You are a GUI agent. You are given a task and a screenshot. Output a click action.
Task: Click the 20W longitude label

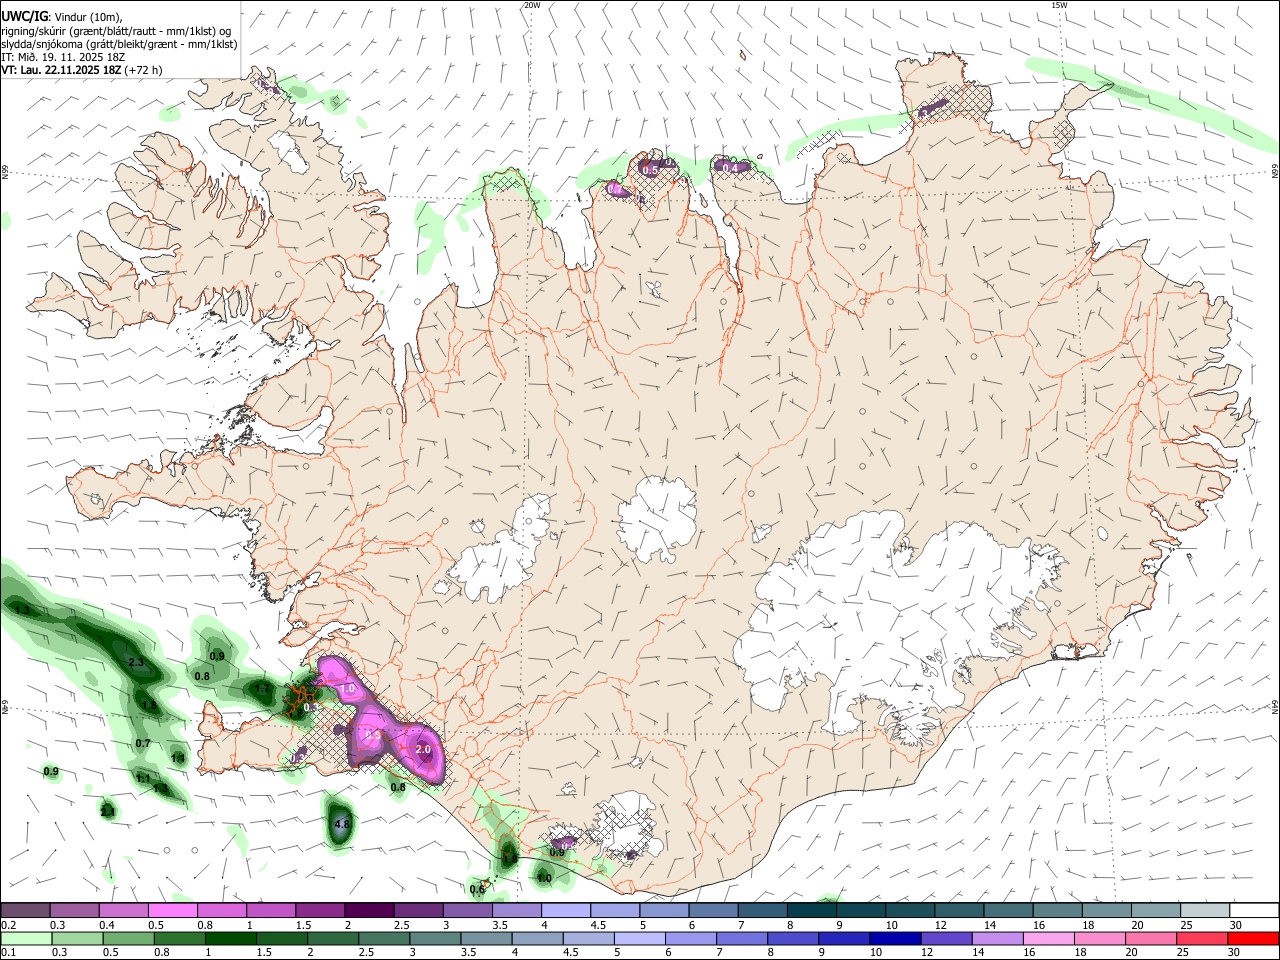pos(532,5)
